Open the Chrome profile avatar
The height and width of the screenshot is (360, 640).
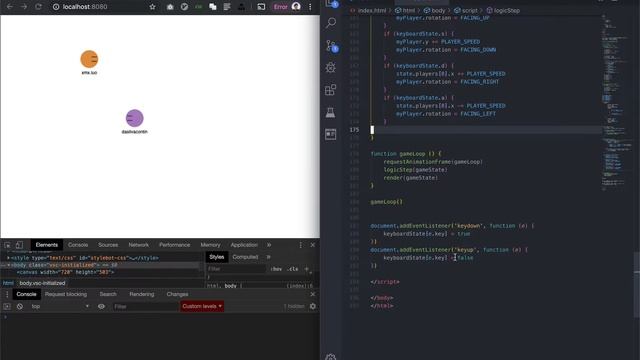pos(296,7)
